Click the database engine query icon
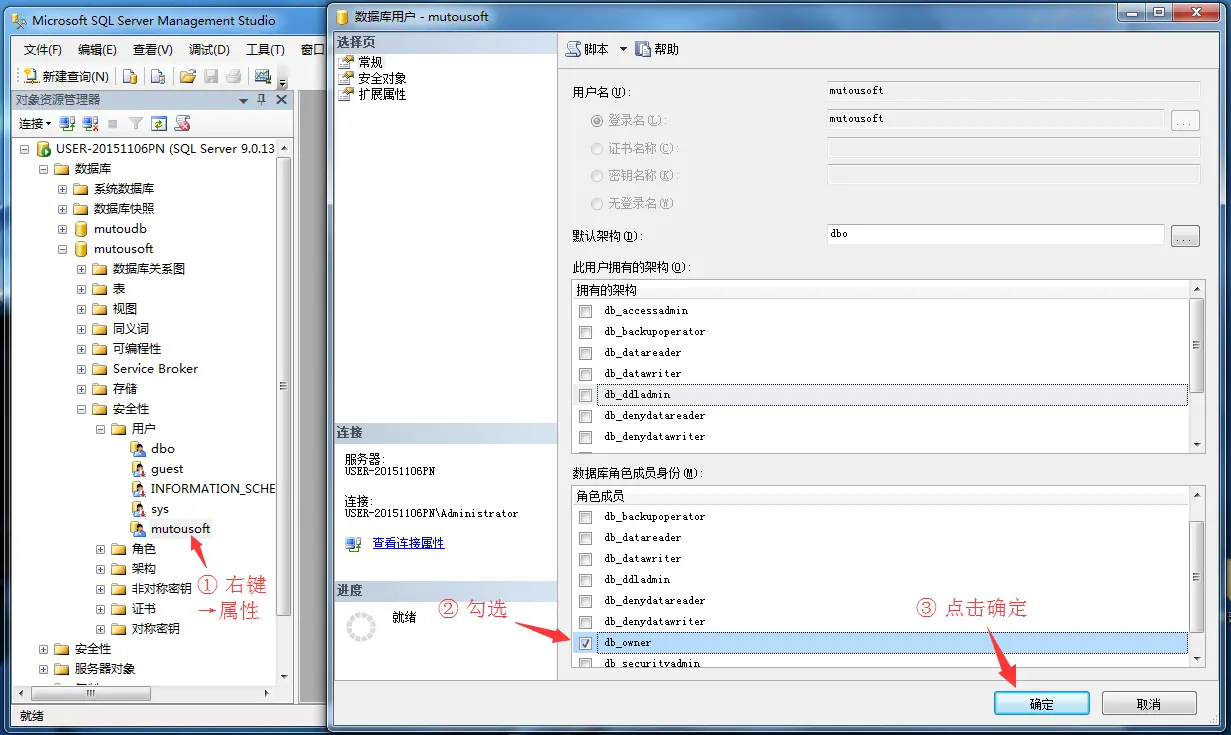This screenshot has width=1231, height=735. [x=130, y=76]
